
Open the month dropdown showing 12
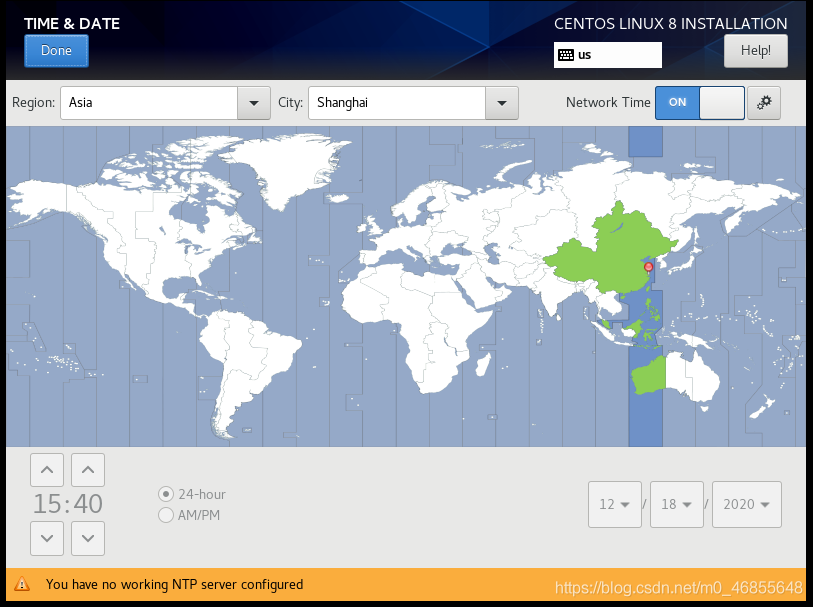[x=615, y=504]
